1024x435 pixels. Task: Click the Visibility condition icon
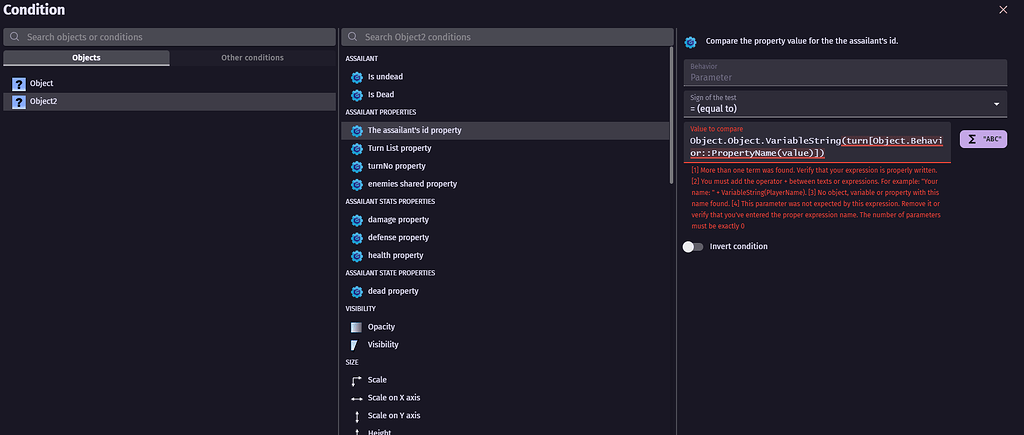356,345
